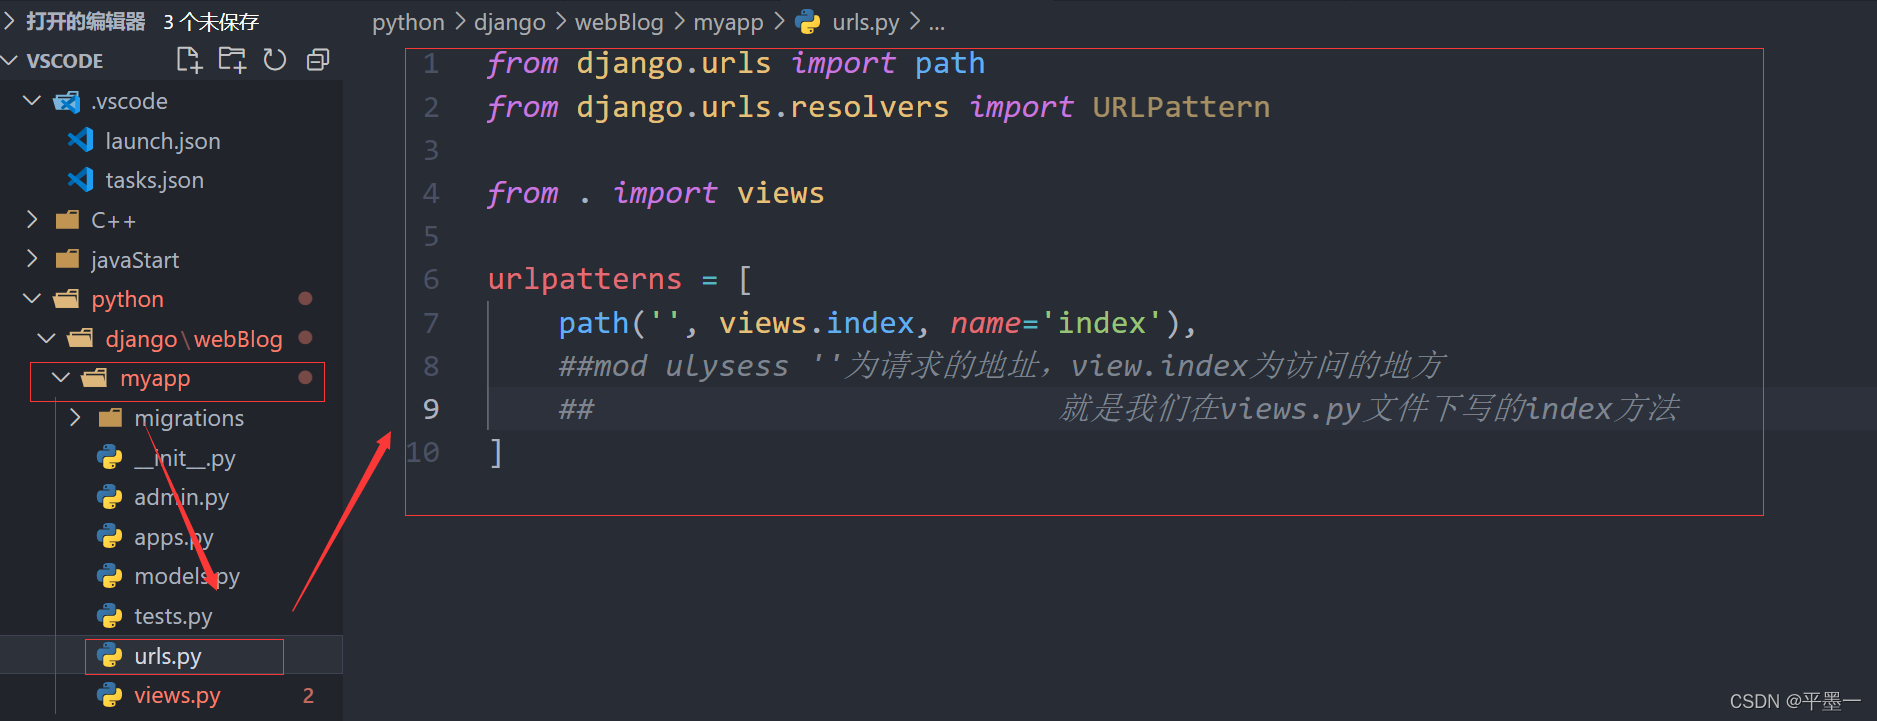The height and width of the screenshot is (721, 1877).
Task: Click the word urlpatterns in the editor
Action: (584, 279)
